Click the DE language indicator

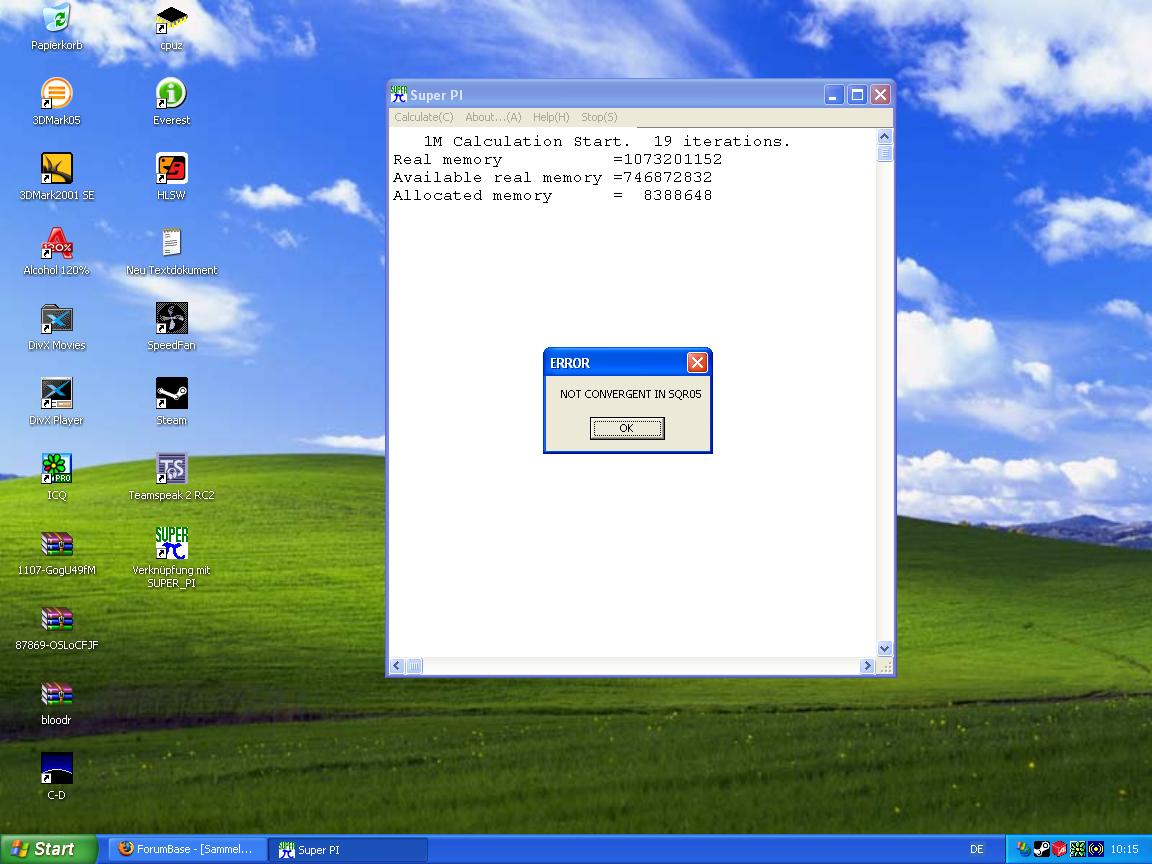976,849
